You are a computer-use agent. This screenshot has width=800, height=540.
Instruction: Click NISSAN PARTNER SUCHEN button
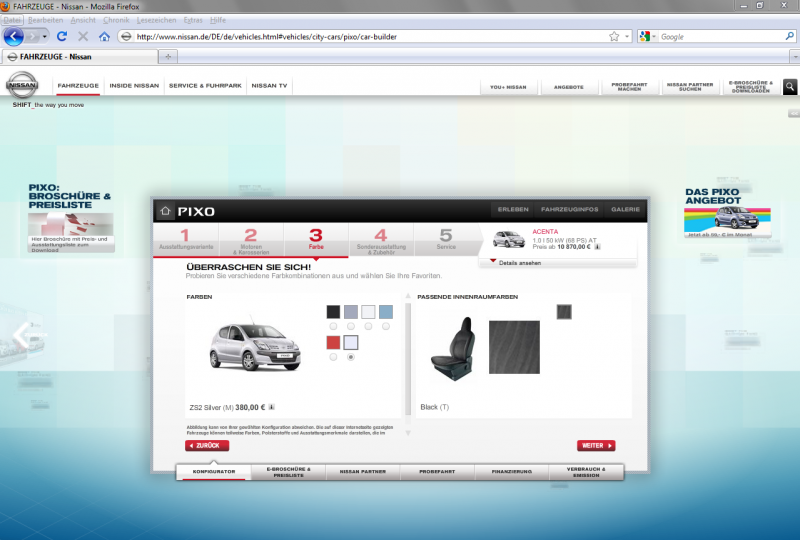(x=690, y=87)
